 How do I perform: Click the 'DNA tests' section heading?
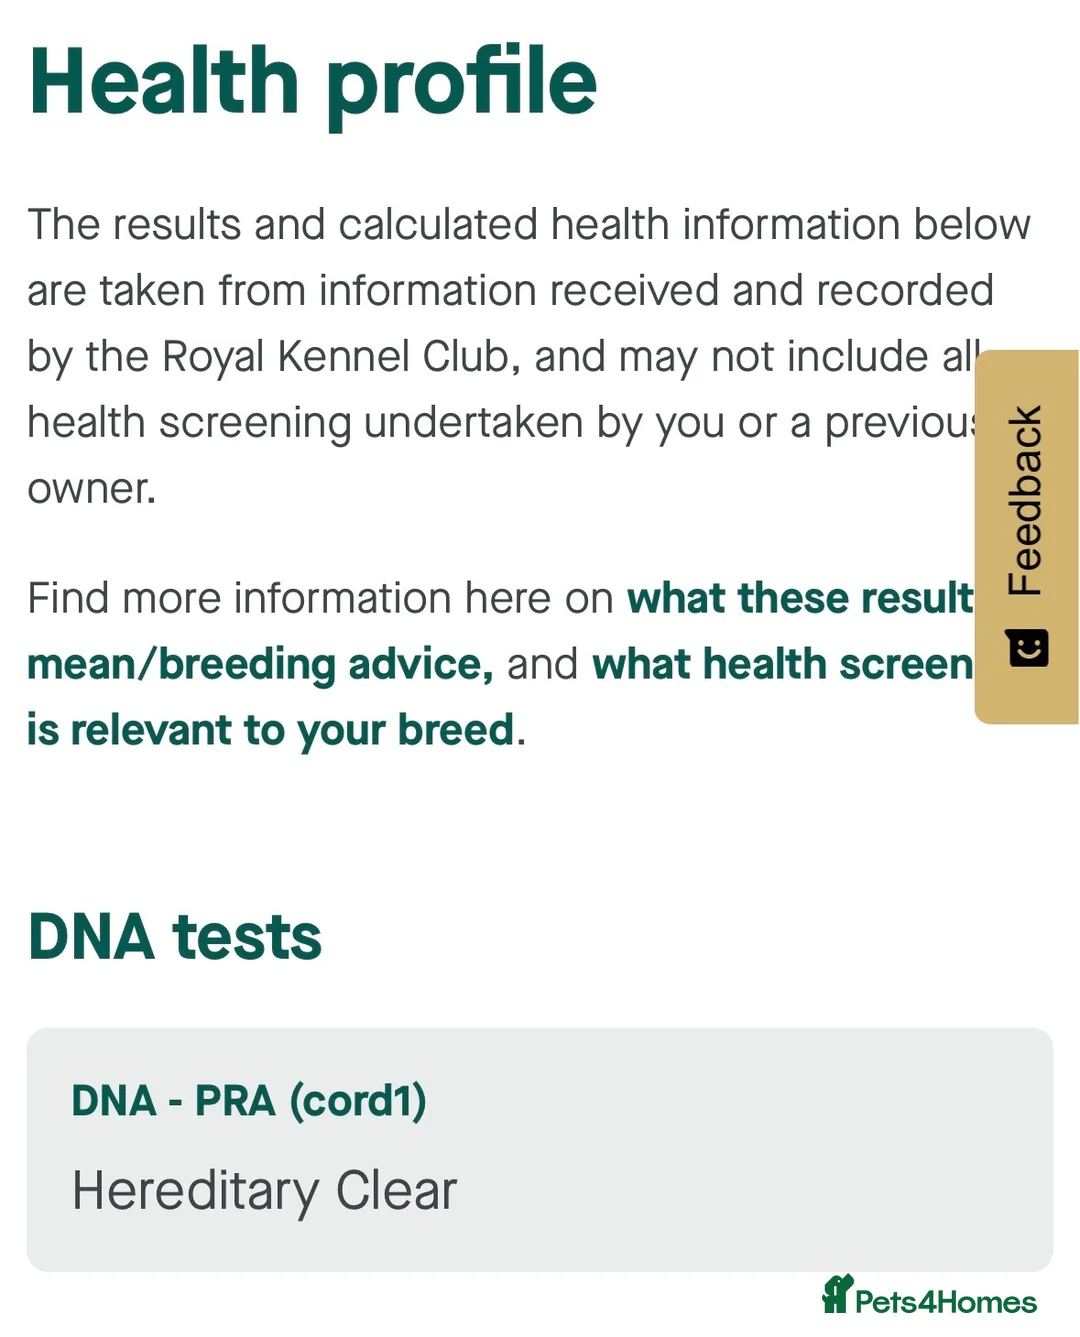[175, 937]
